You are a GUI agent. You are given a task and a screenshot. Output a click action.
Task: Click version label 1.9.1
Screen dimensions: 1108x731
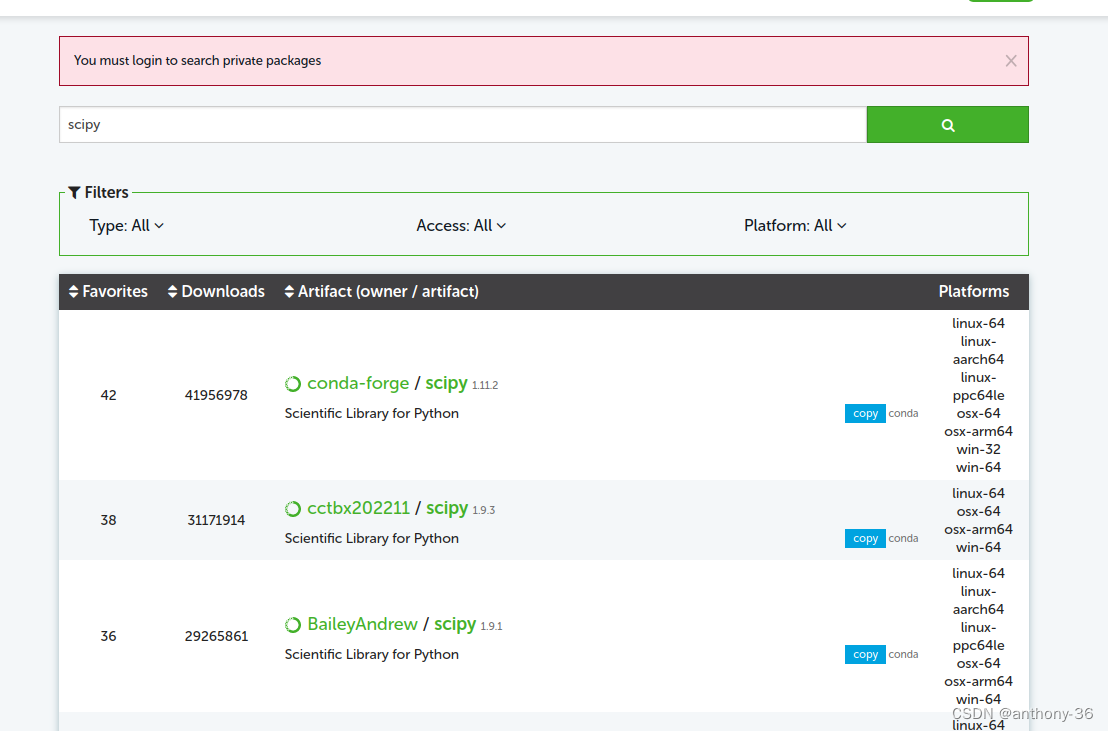point(491,626)
